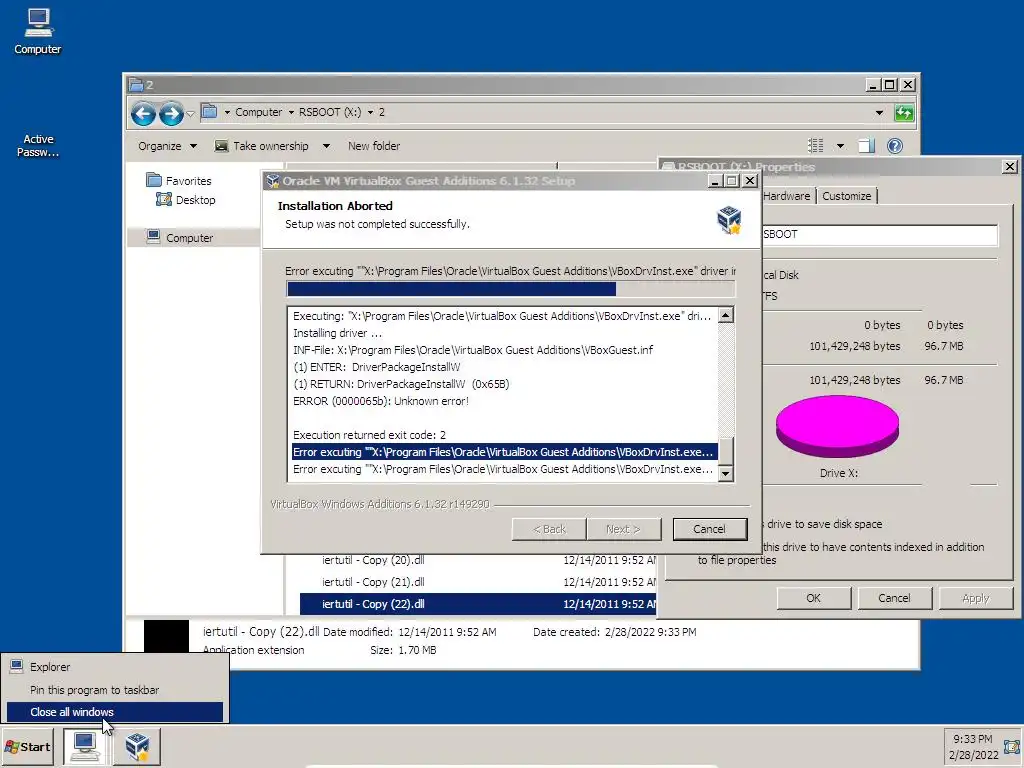Click the taskbar clock 9:33 PM

pyautogui.click(x=972, y=739)
